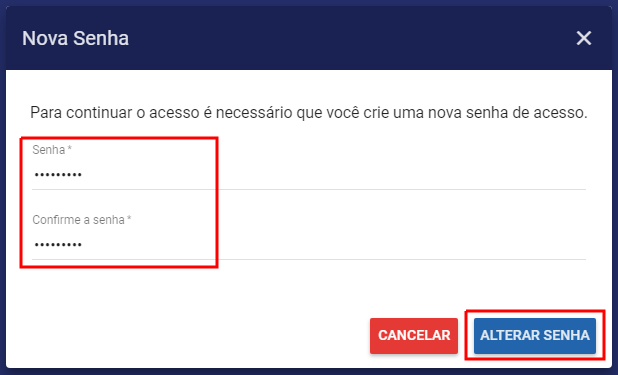Click the Confirme a senha label
Screen dimensions: 618x375
point(78,220)
